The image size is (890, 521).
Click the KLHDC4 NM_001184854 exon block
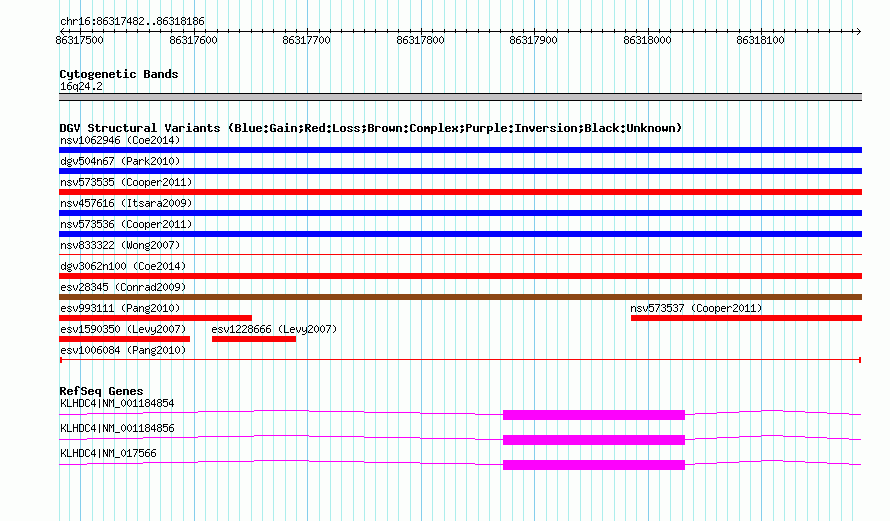click(594, 415)
